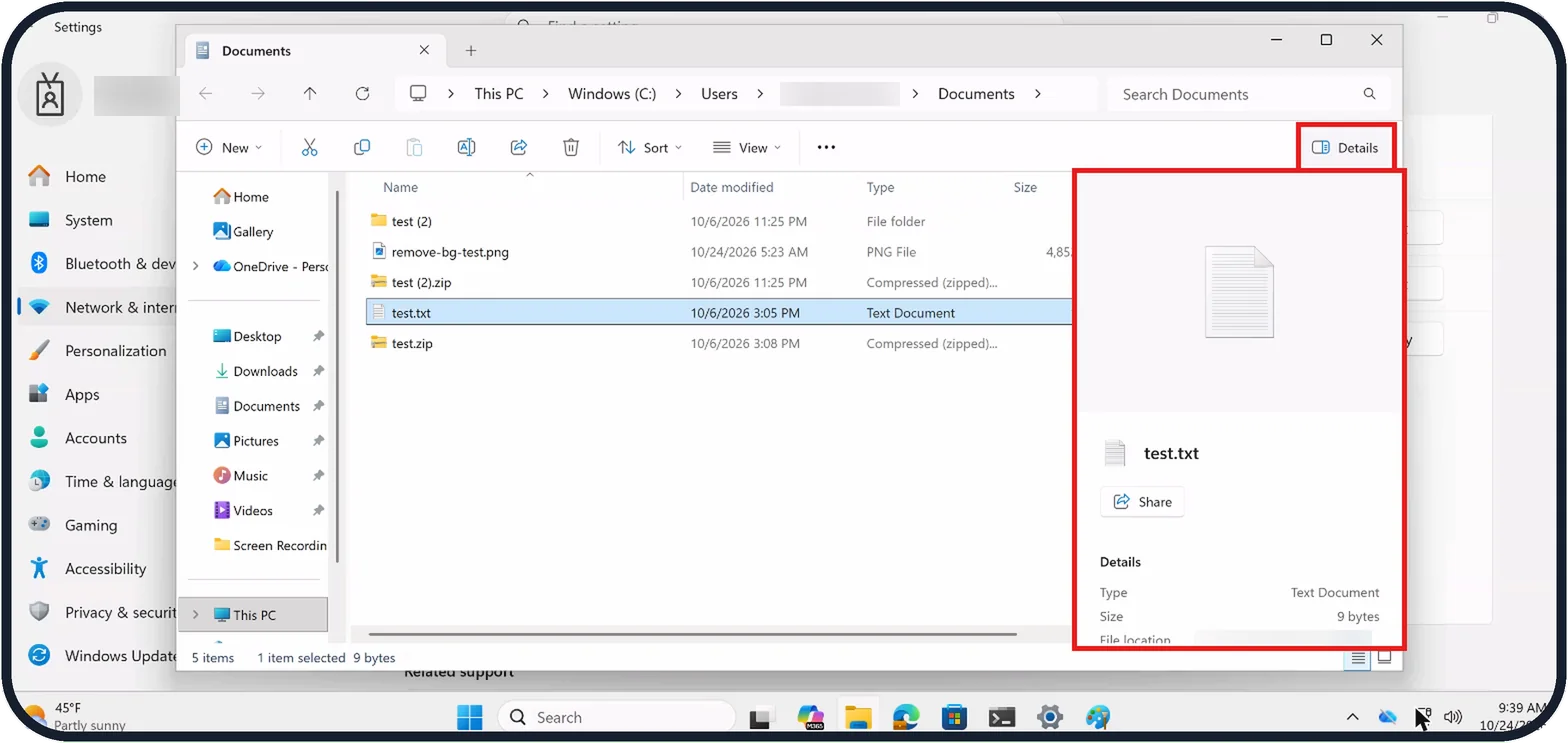Click the Delete trash can icon
The height and width of the screenshot is (743, 1568).
[571, 147]
